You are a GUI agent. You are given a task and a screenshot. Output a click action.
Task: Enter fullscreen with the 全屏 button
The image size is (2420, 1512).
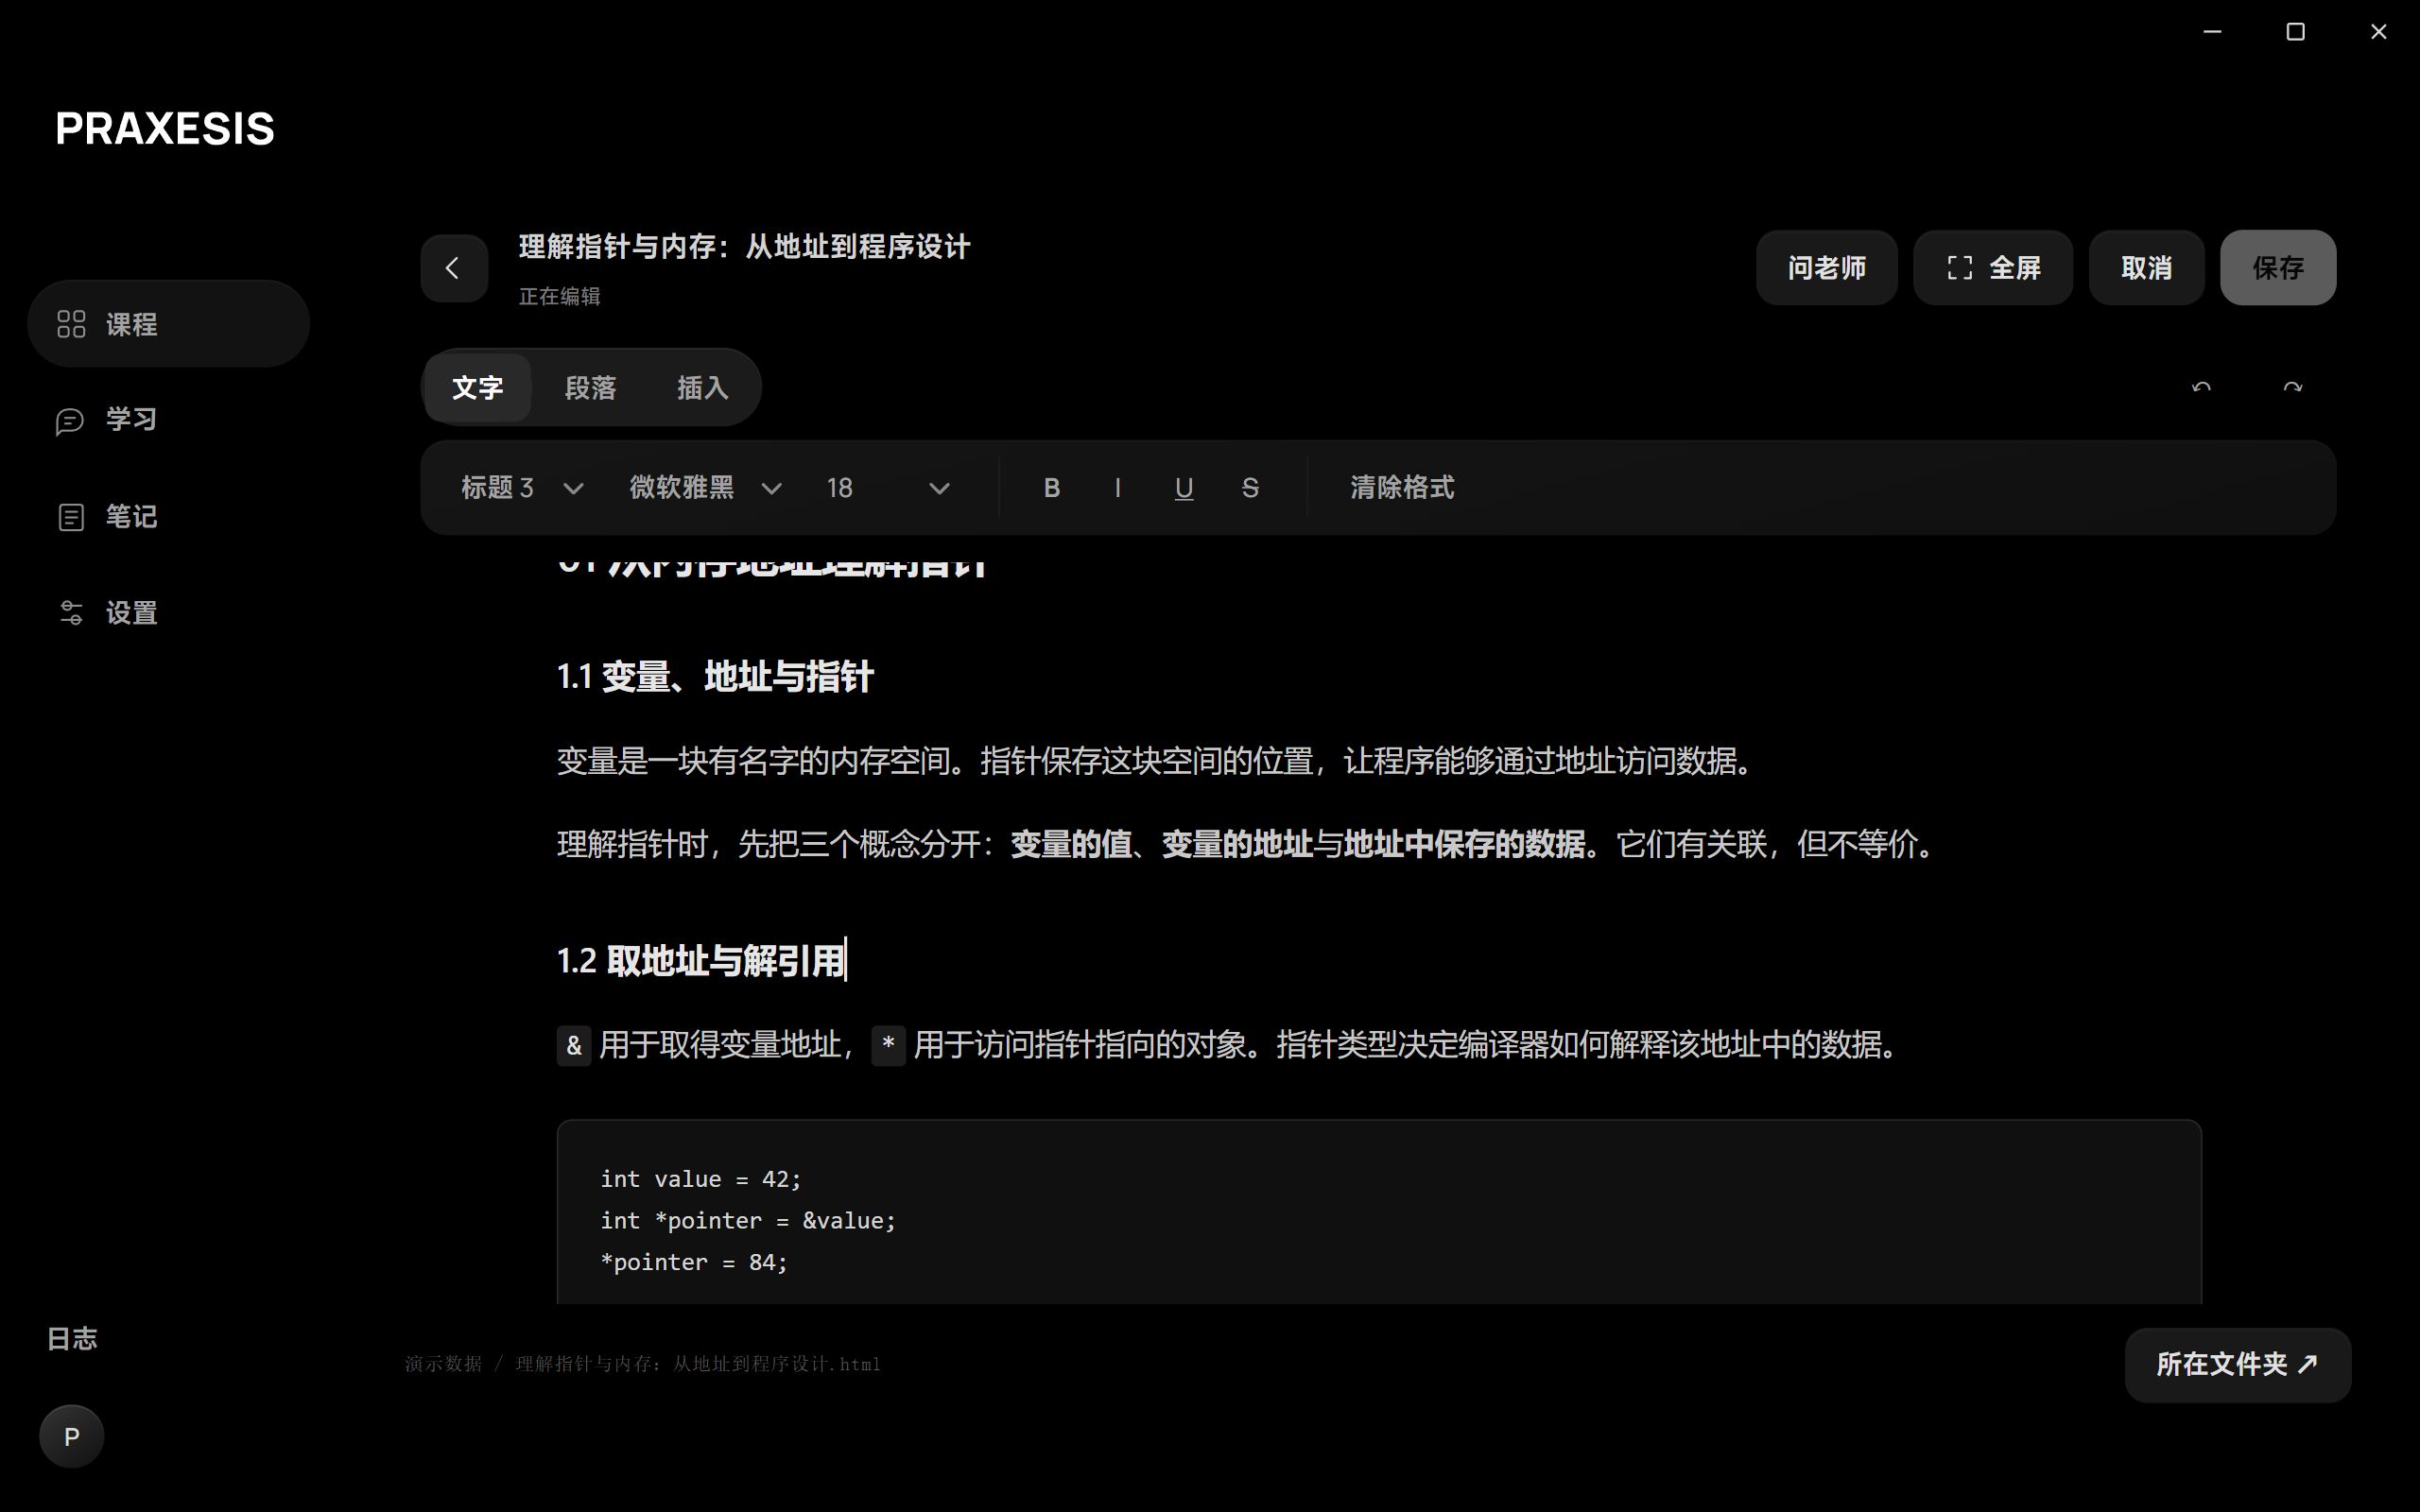[x=1993, y=268]
